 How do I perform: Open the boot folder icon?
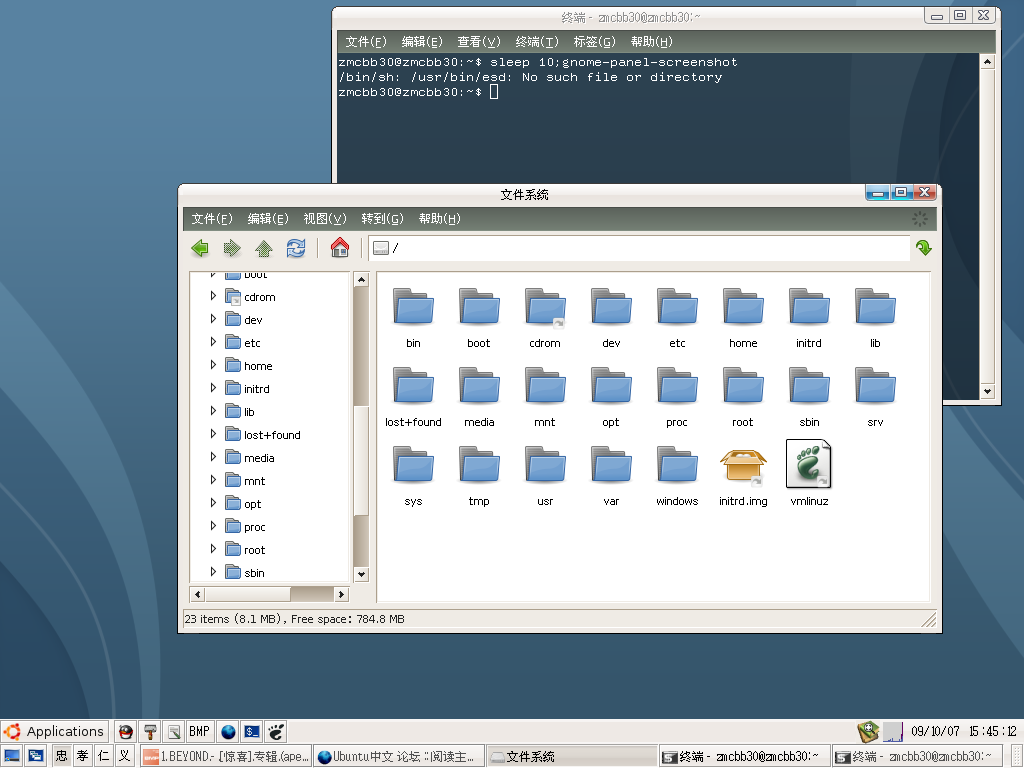(x=479, y=306)
